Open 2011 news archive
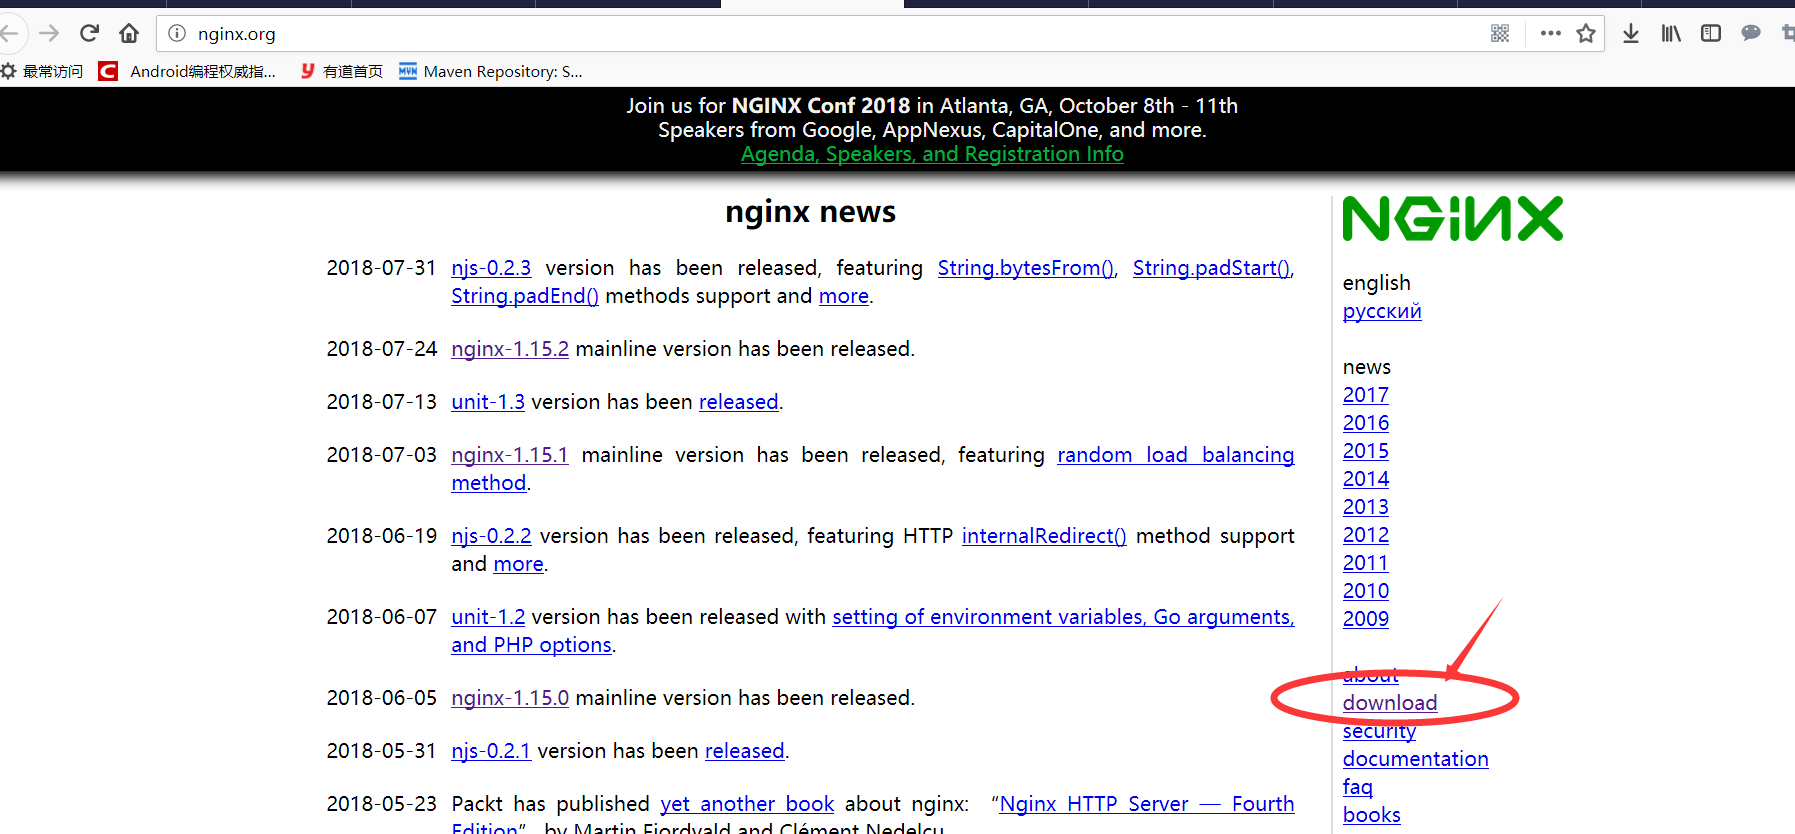 click(x=1366, y=563)
